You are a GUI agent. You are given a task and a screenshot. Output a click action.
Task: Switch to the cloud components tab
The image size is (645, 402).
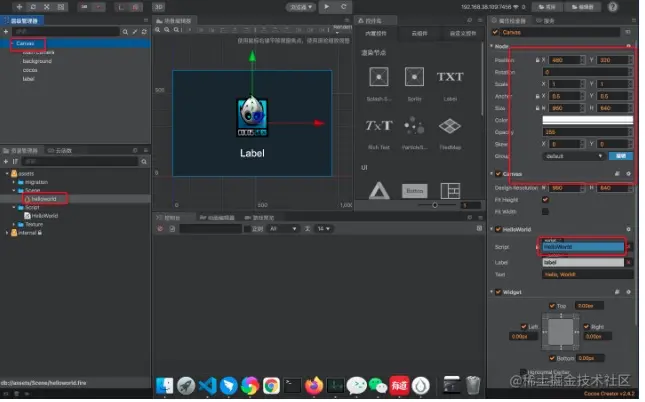point(420,33)
